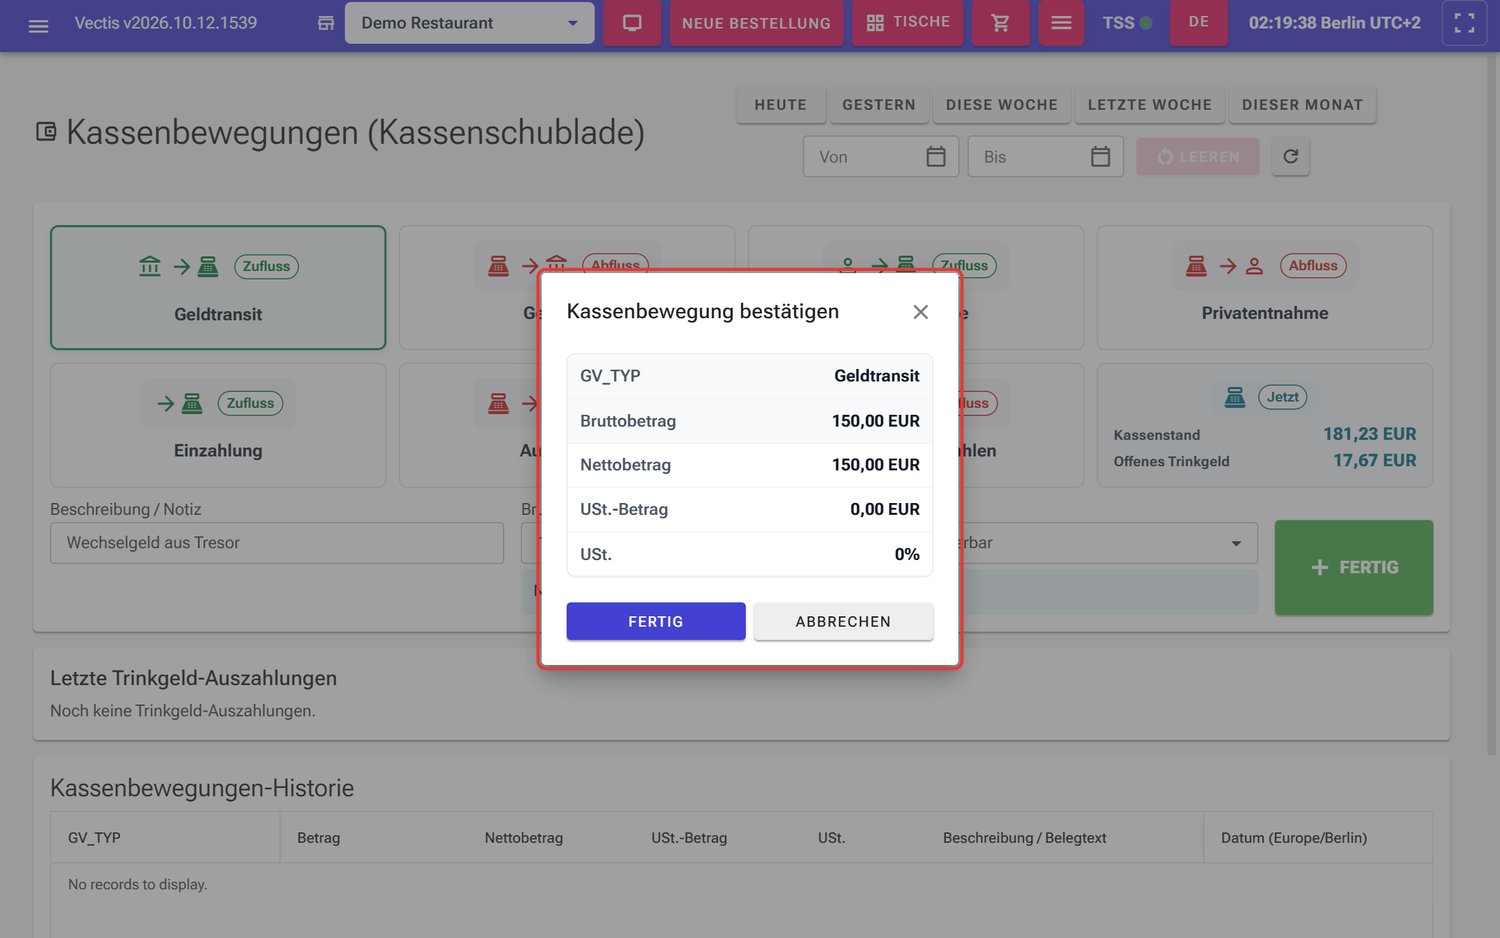Select the Geldtransit Zufluss card
Image resolution: width=1500 pixels, height=938 pixels.
coord(218,288)
